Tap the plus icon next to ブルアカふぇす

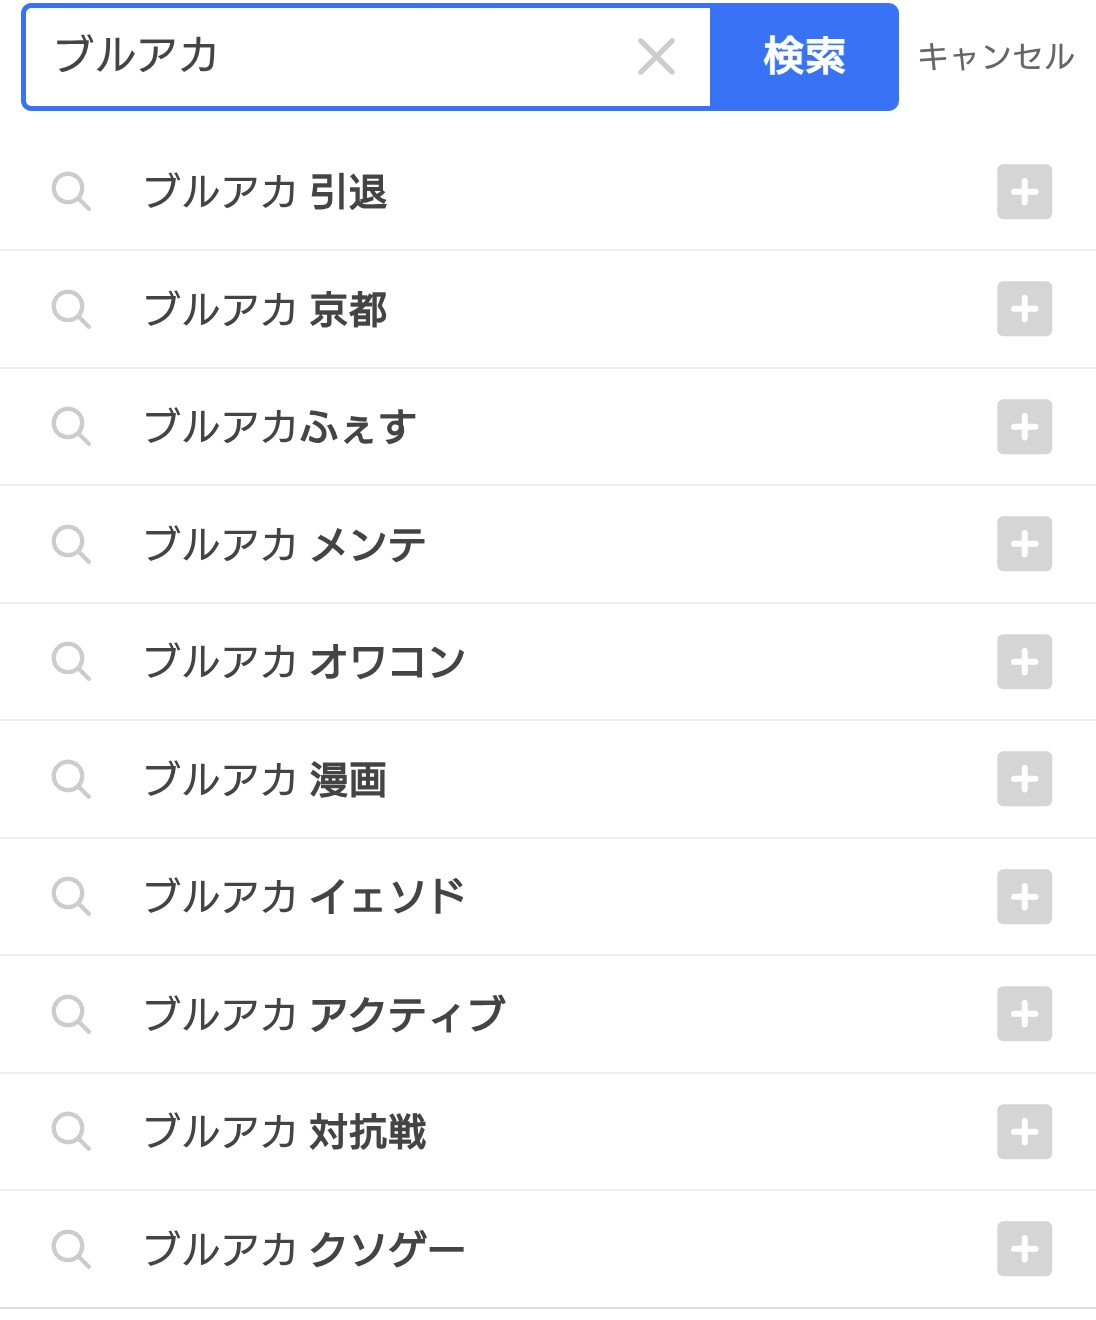[1024, 427]
